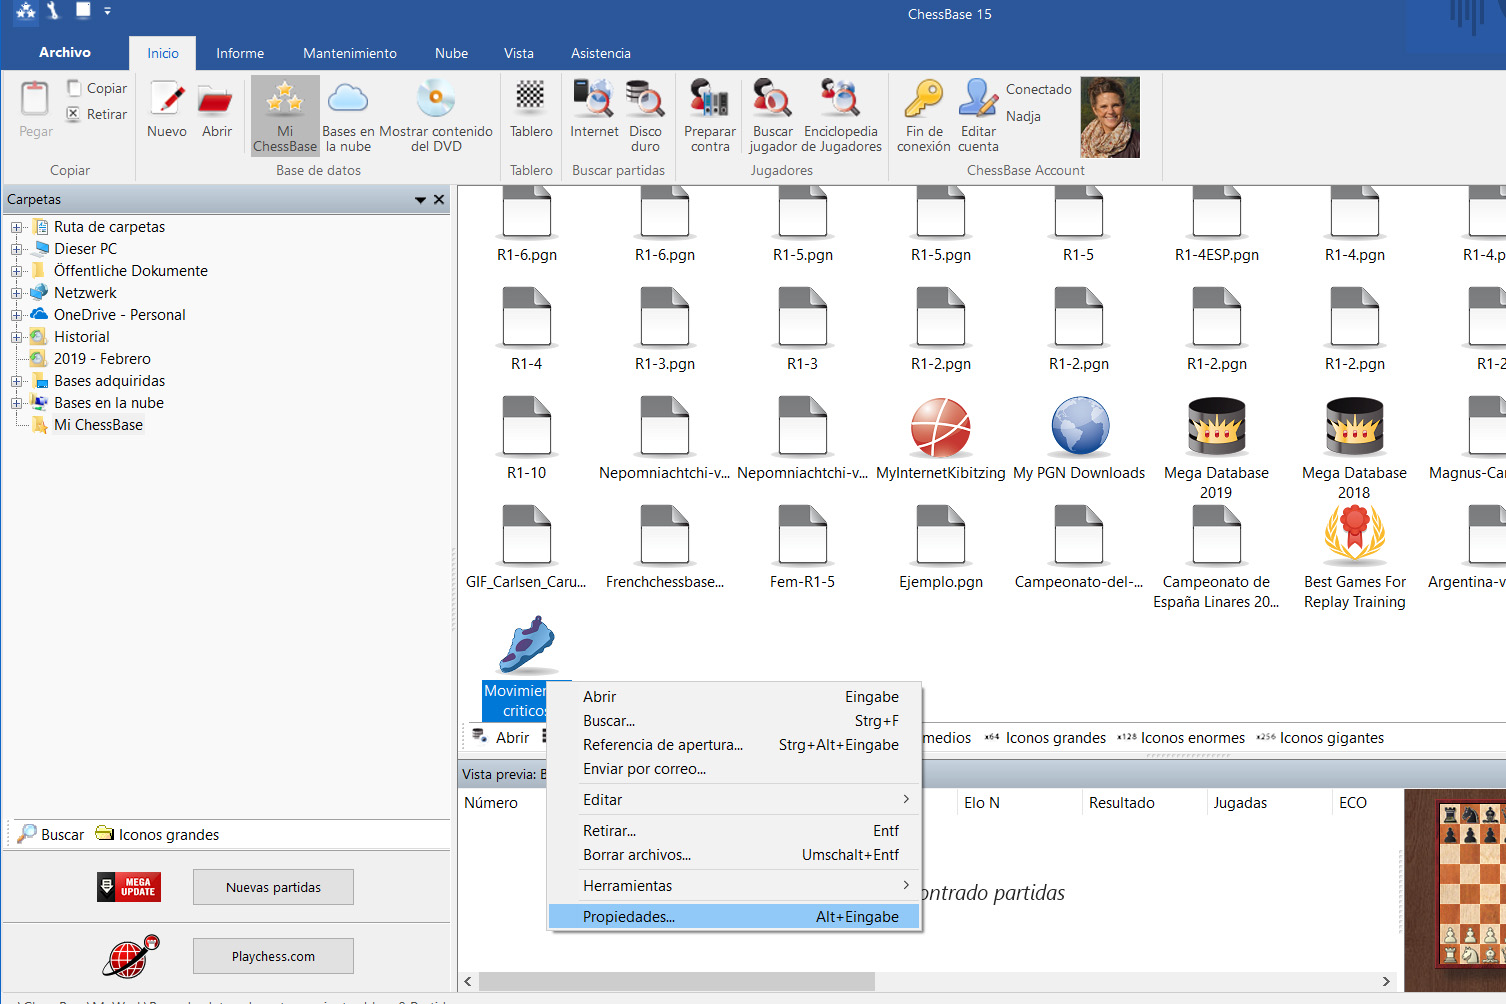Choose Abrir in the context menu
Image resolution: width=1506 pixels, height=1004 pixels.
[734, 697]
